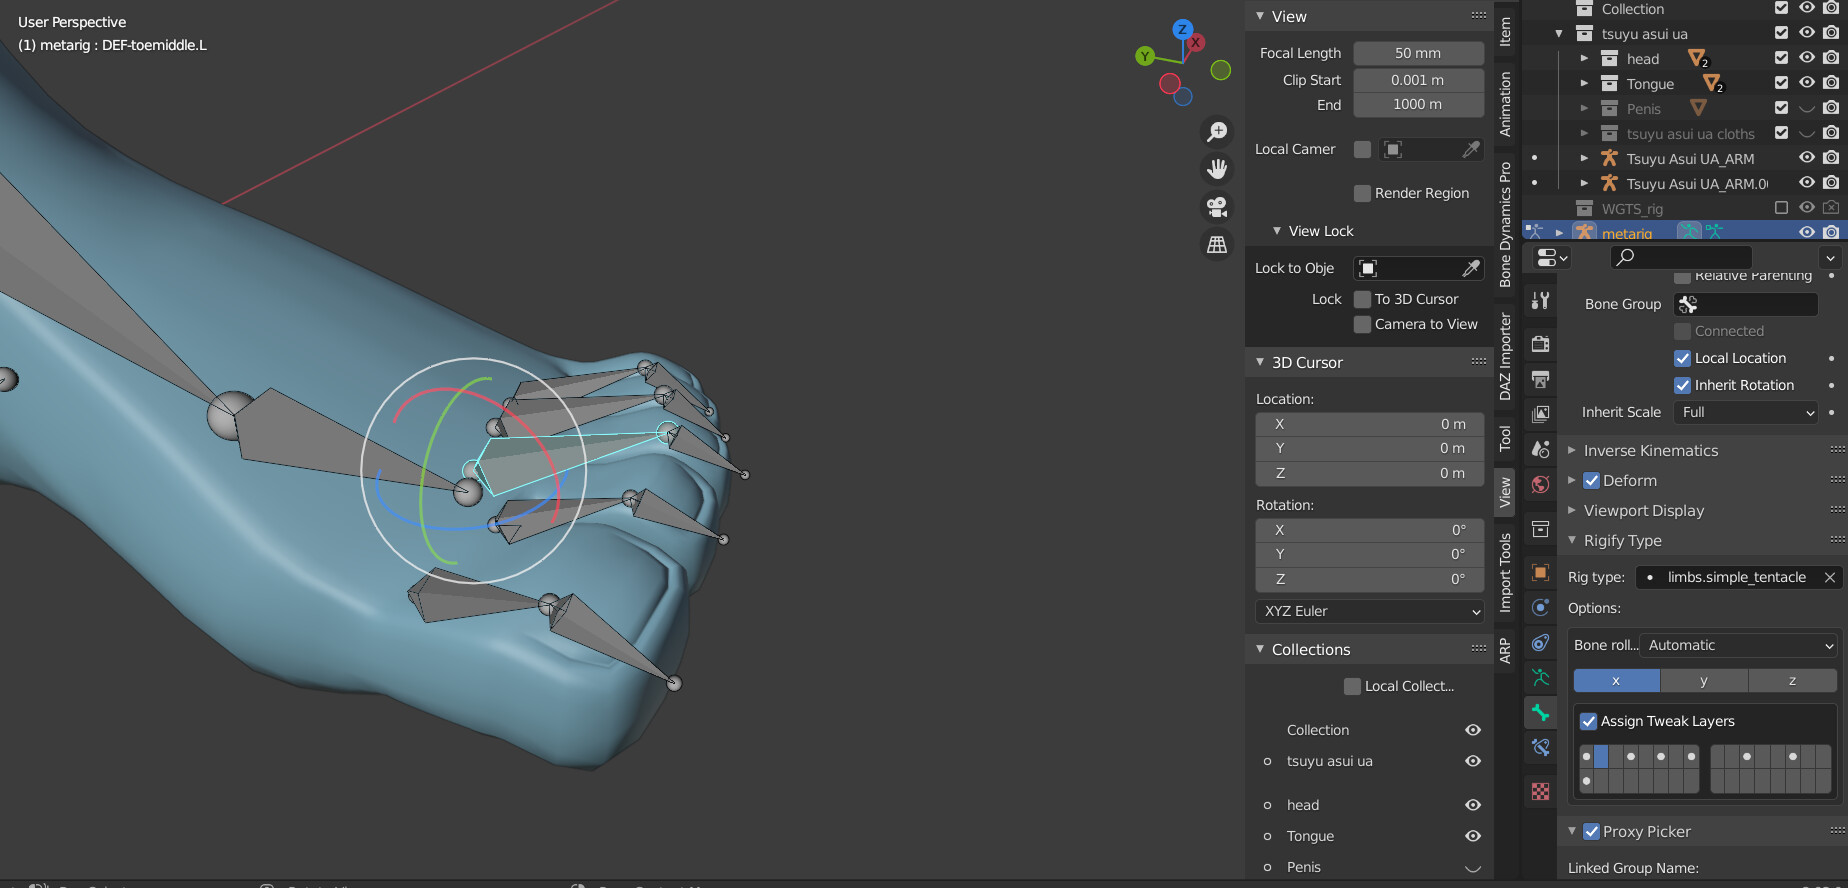This screenshot has width=1848, height=888.
Task: Expand the Inverse Kinematics panel
Action: [1651, 451]
